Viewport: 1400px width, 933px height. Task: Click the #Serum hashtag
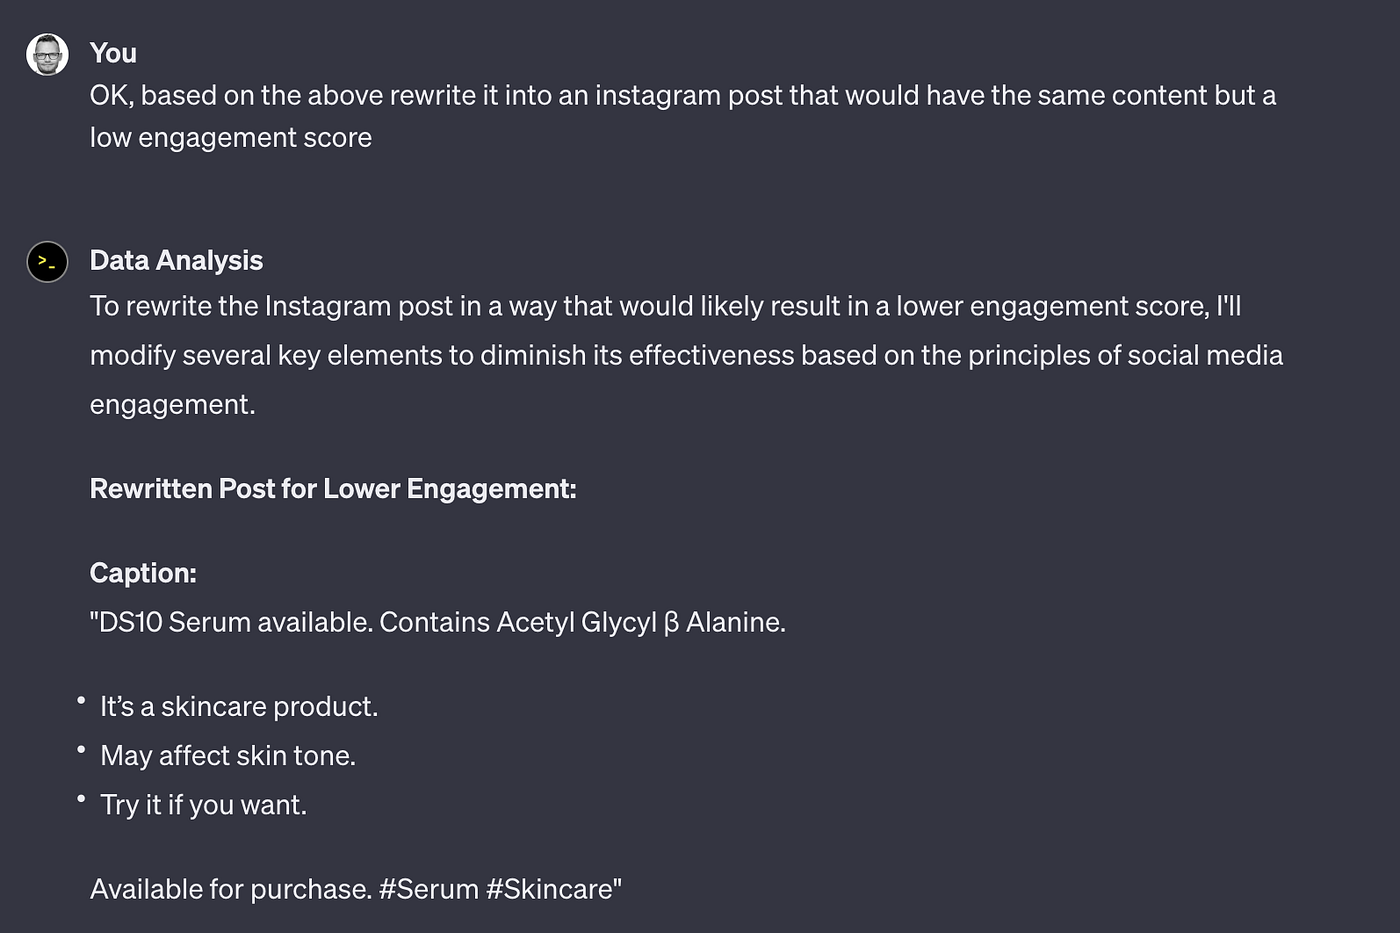tap(429, 889)
